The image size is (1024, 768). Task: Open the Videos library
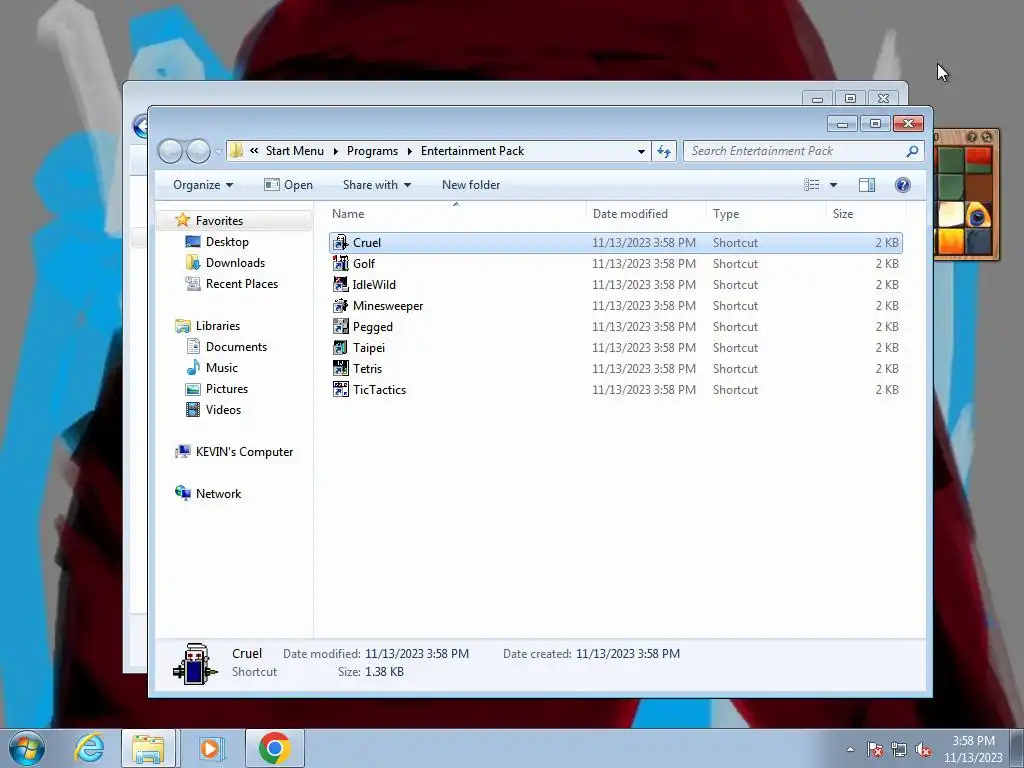[223, 409]
